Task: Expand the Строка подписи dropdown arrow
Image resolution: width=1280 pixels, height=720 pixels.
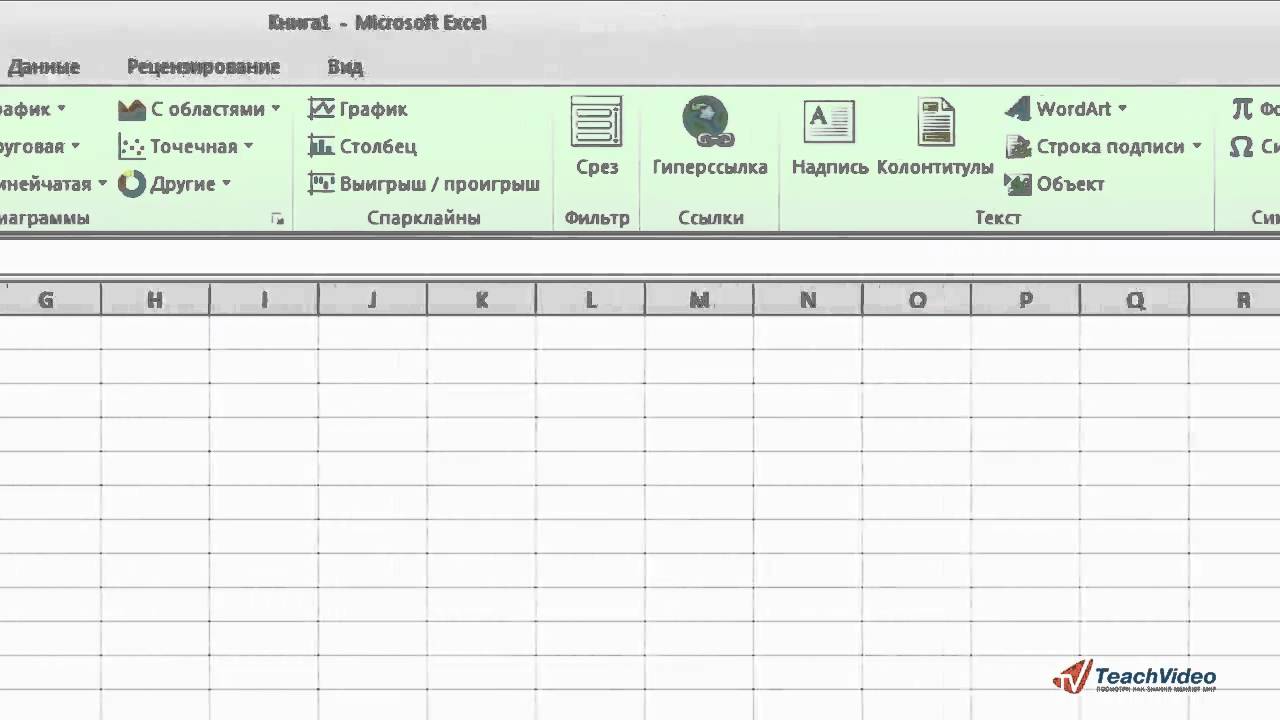Action: point(1196,146)
